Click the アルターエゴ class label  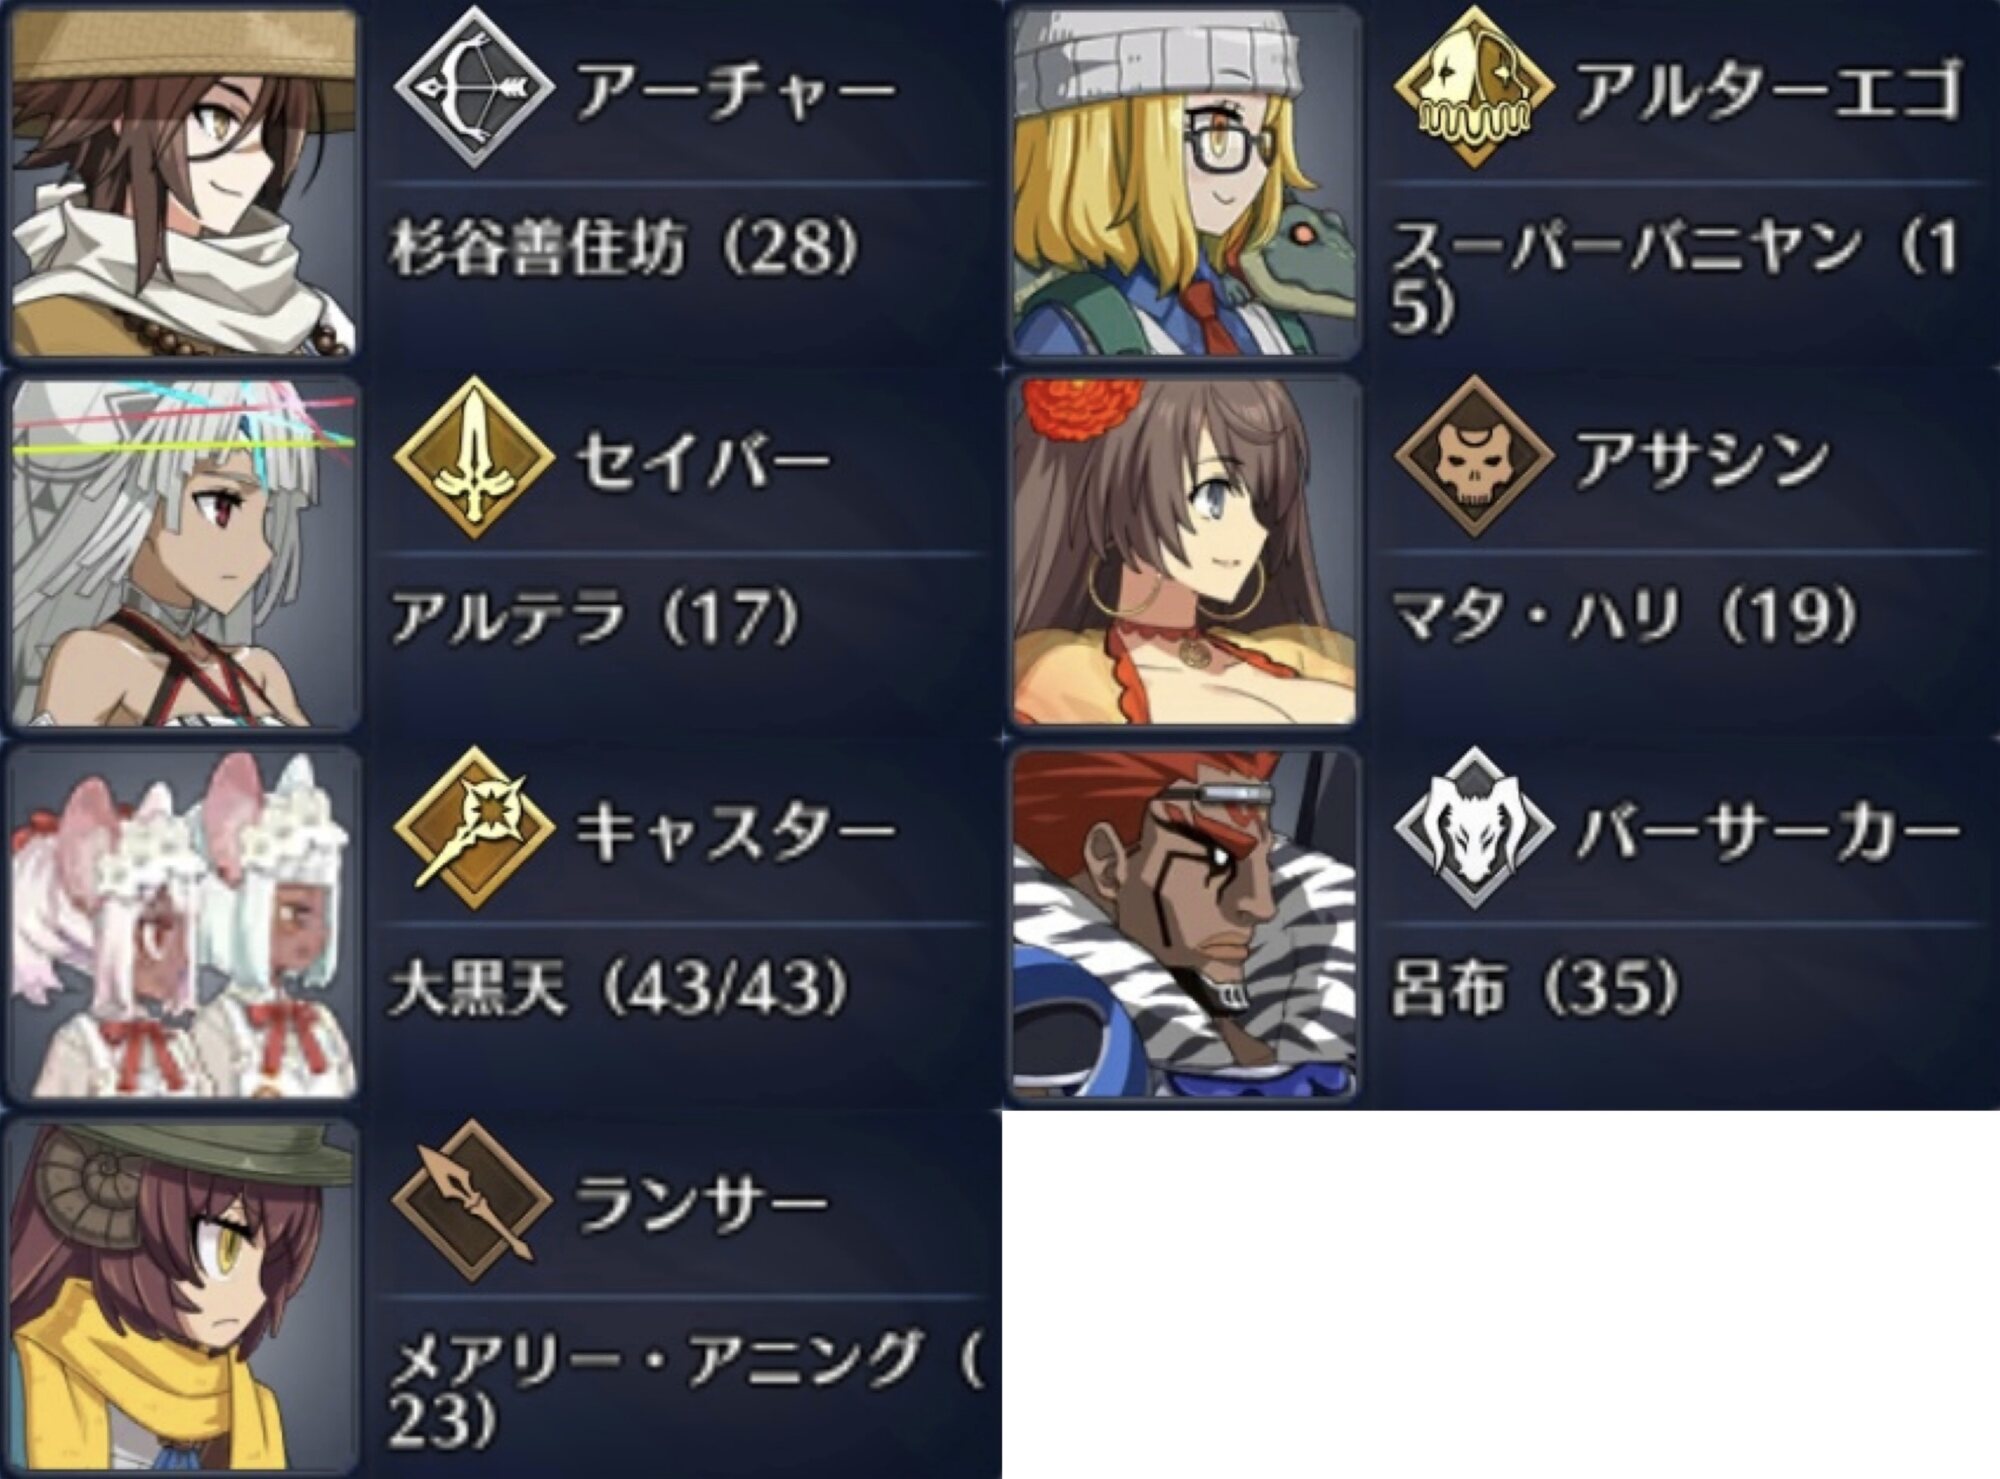pos(1769,90)
